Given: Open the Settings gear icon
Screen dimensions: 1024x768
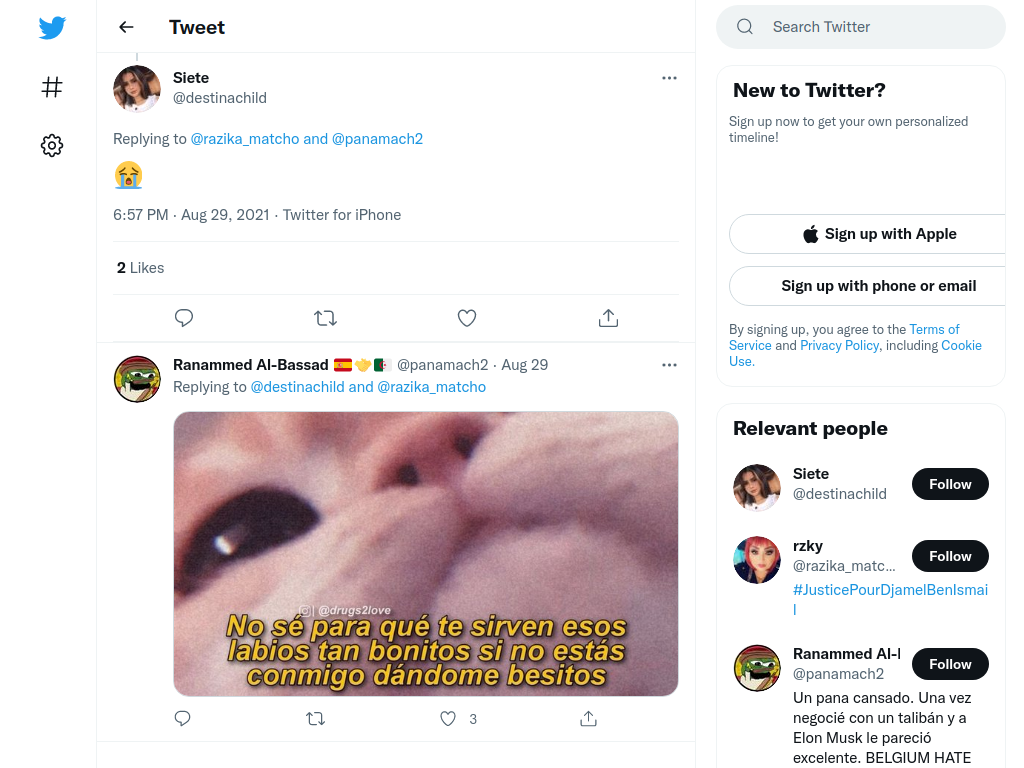Looking at the screenshot, I should pyautogui.click(x=52, y=145).
